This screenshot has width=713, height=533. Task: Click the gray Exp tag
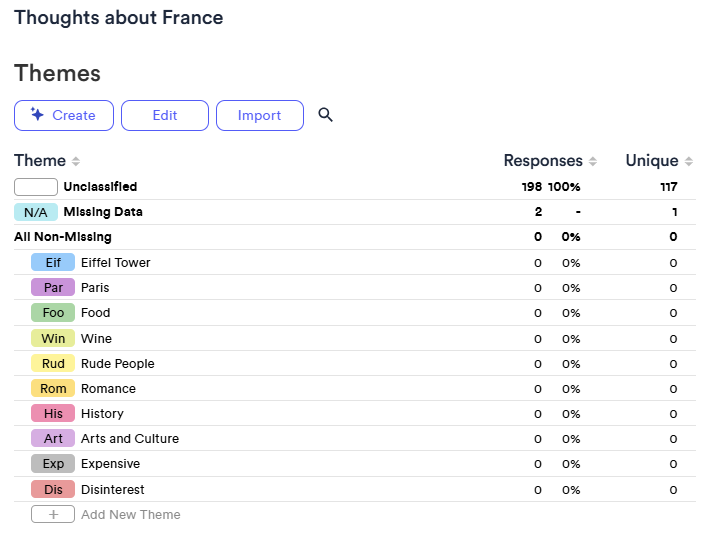pos(53,463)
